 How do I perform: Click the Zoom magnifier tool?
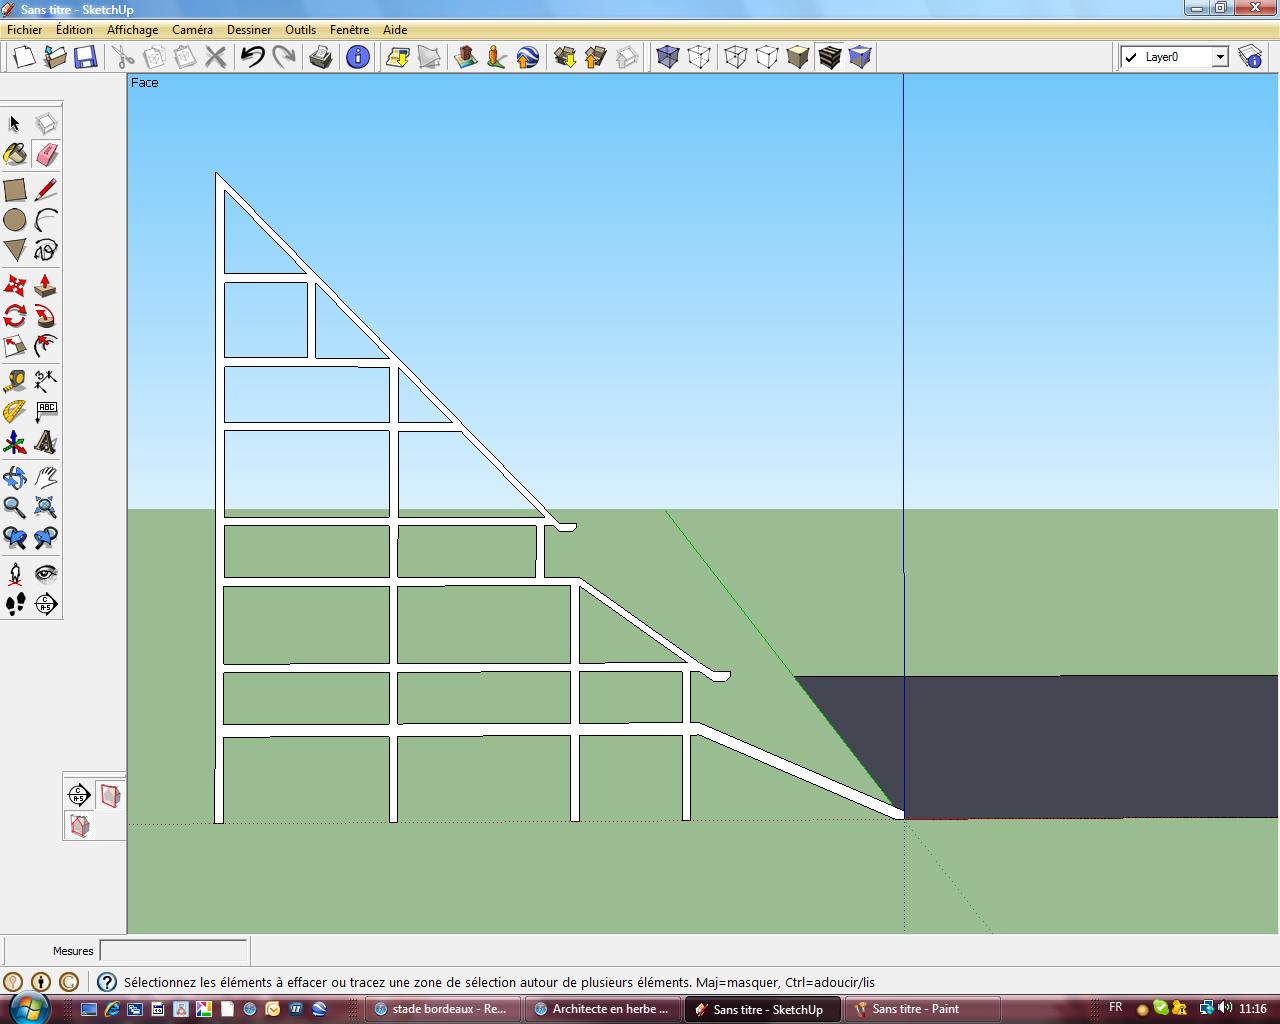[x=15, y=507]
